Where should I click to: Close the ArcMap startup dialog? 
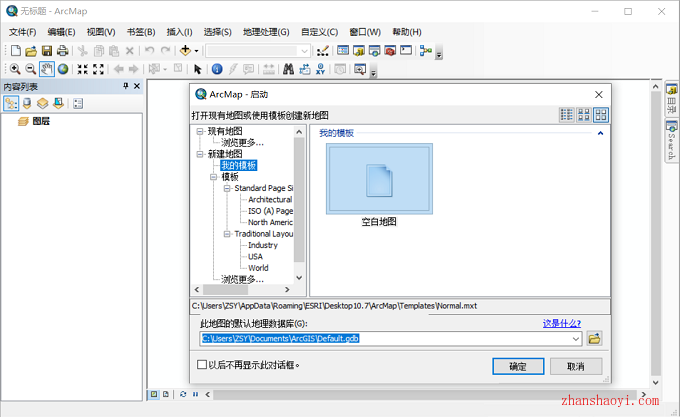click(599, 94)
